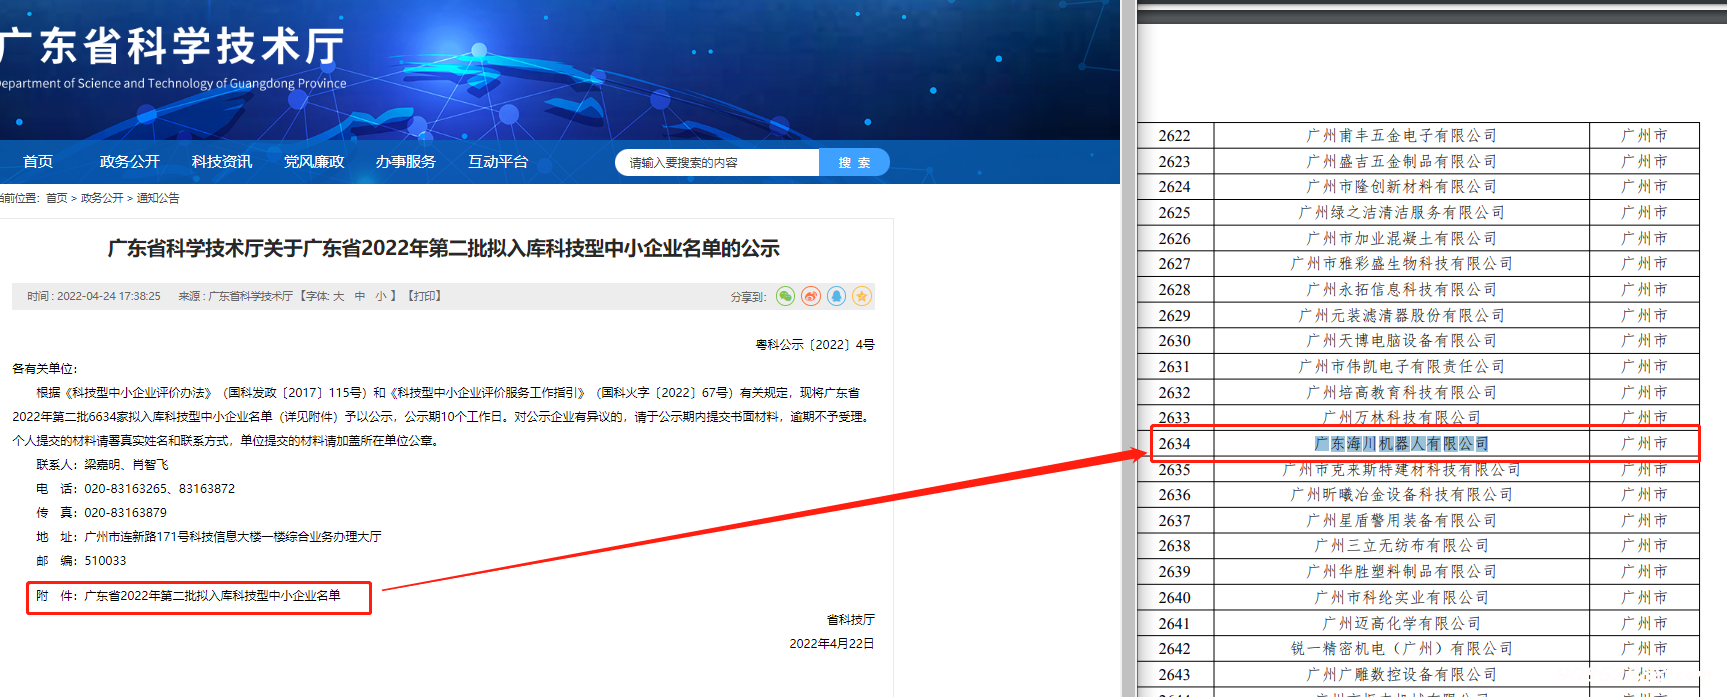The width and height of the screenshot is (1727, 697).
Task: Set font size to 大
Action: click(x=339, y=296)
